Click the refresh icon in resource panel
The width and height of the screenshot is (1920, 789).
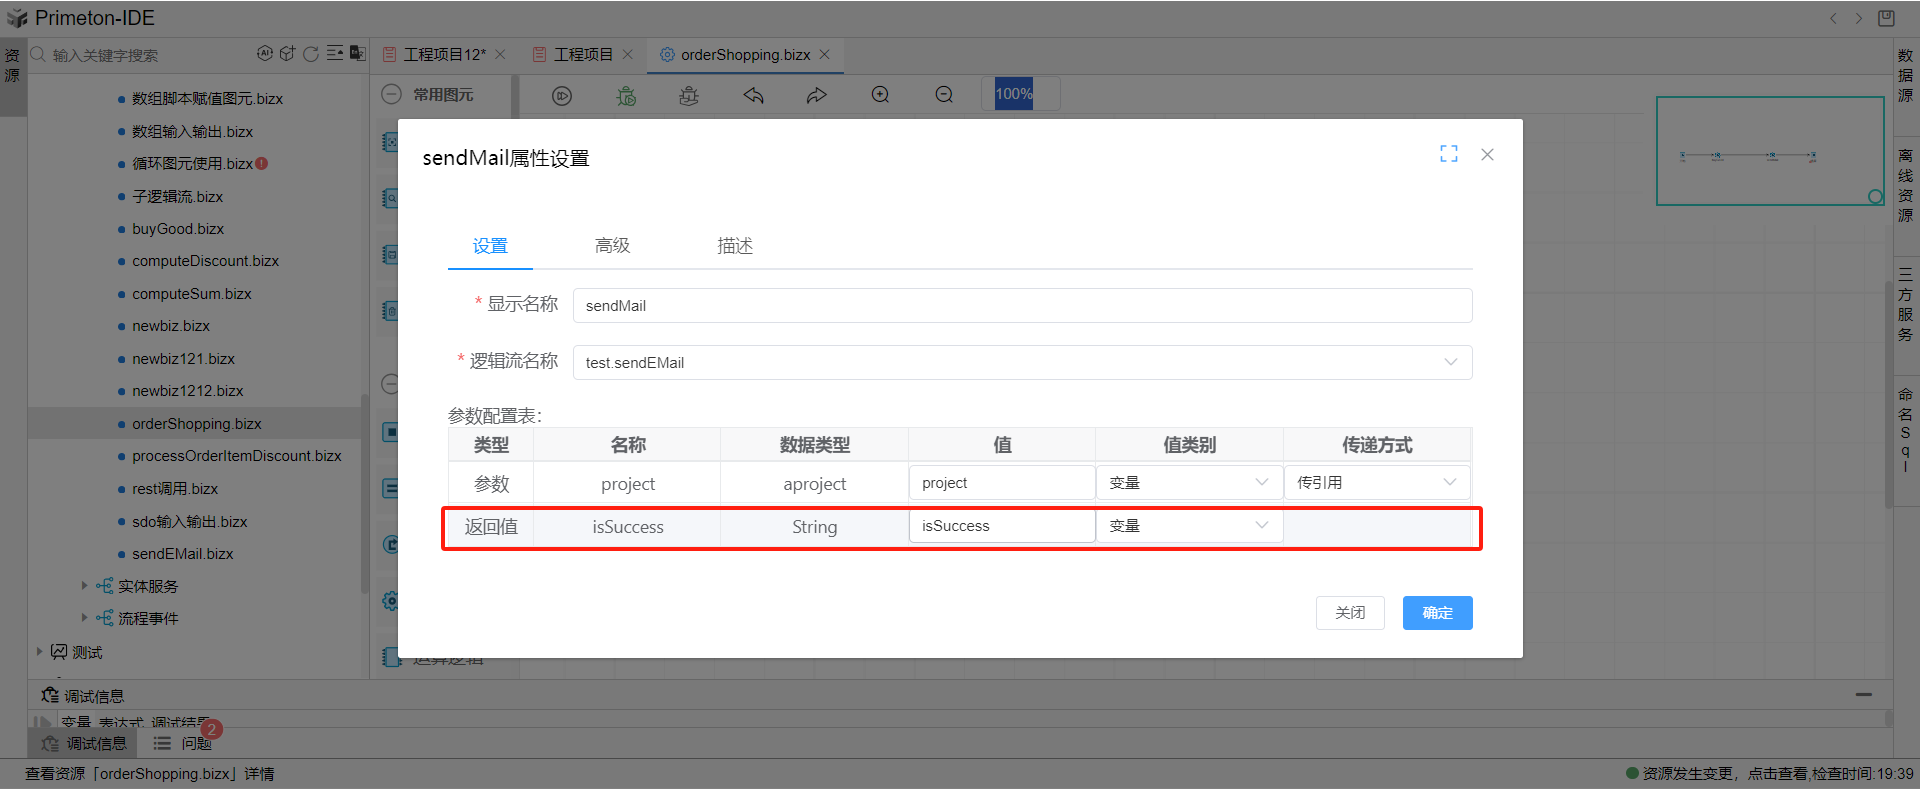pos(311,54)
